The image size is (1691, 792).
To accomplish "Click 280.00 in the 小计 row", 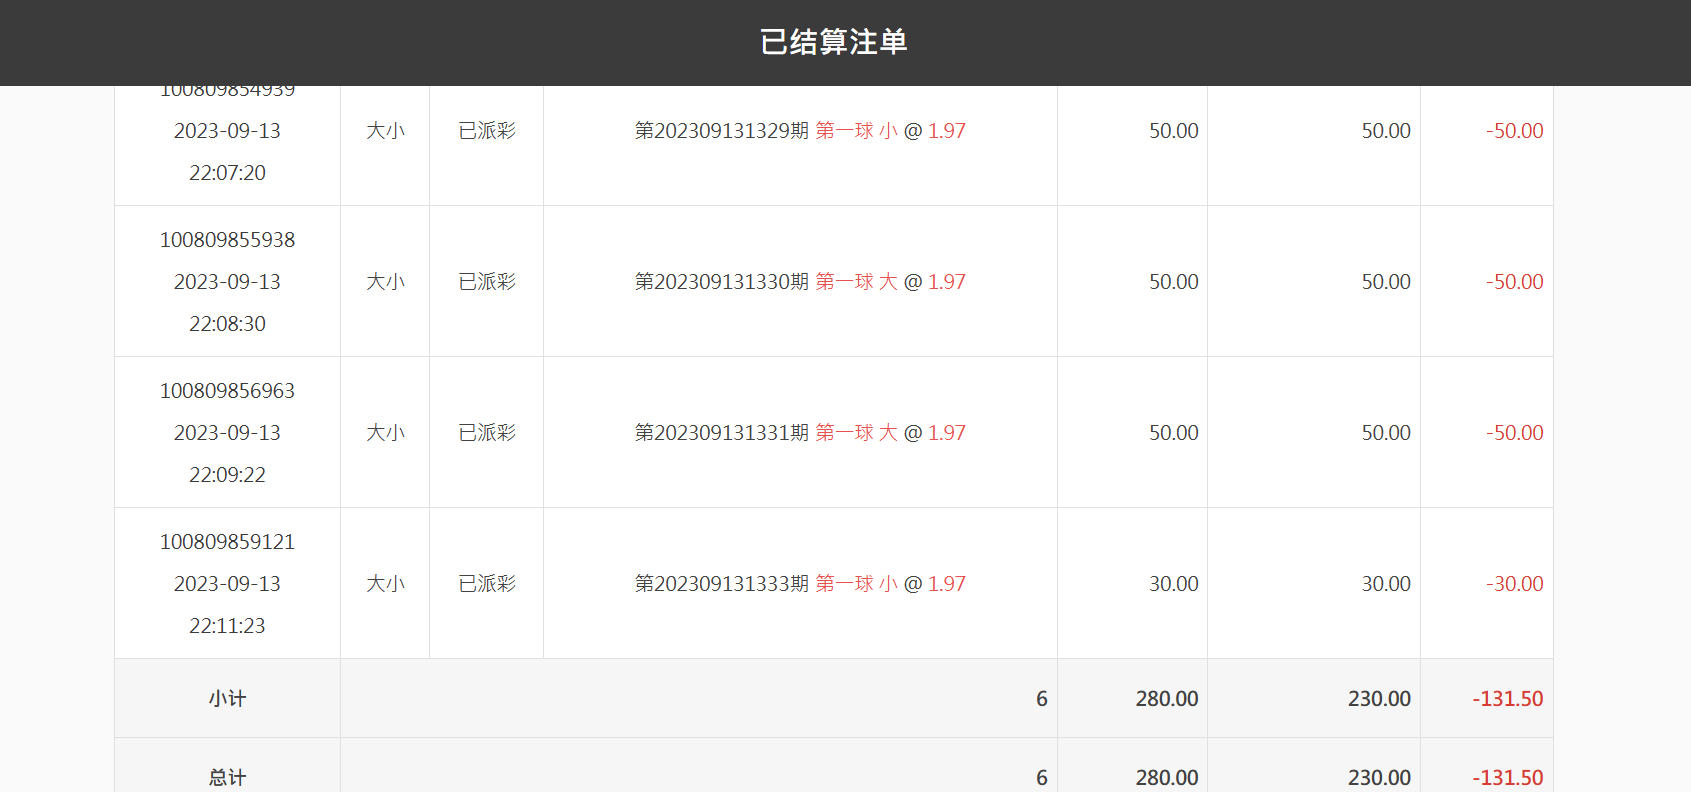I will pos(1166,699).
